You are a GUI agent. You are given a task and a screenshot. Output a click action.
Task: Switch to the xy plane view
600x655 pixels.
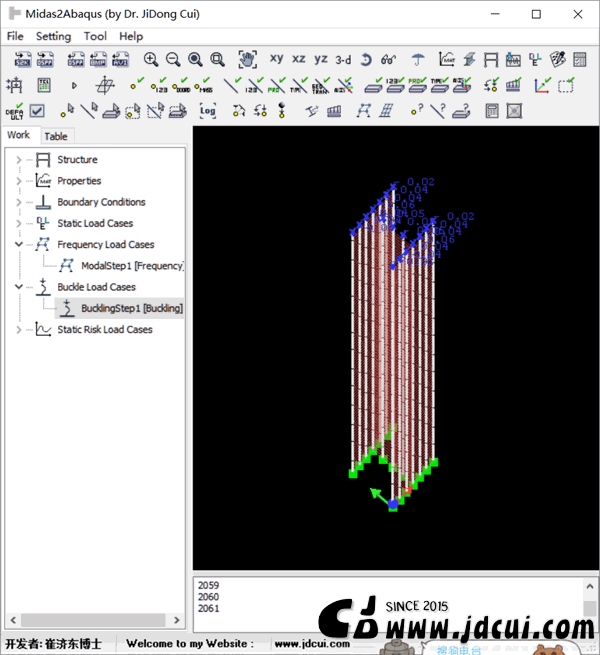point(277,58)
